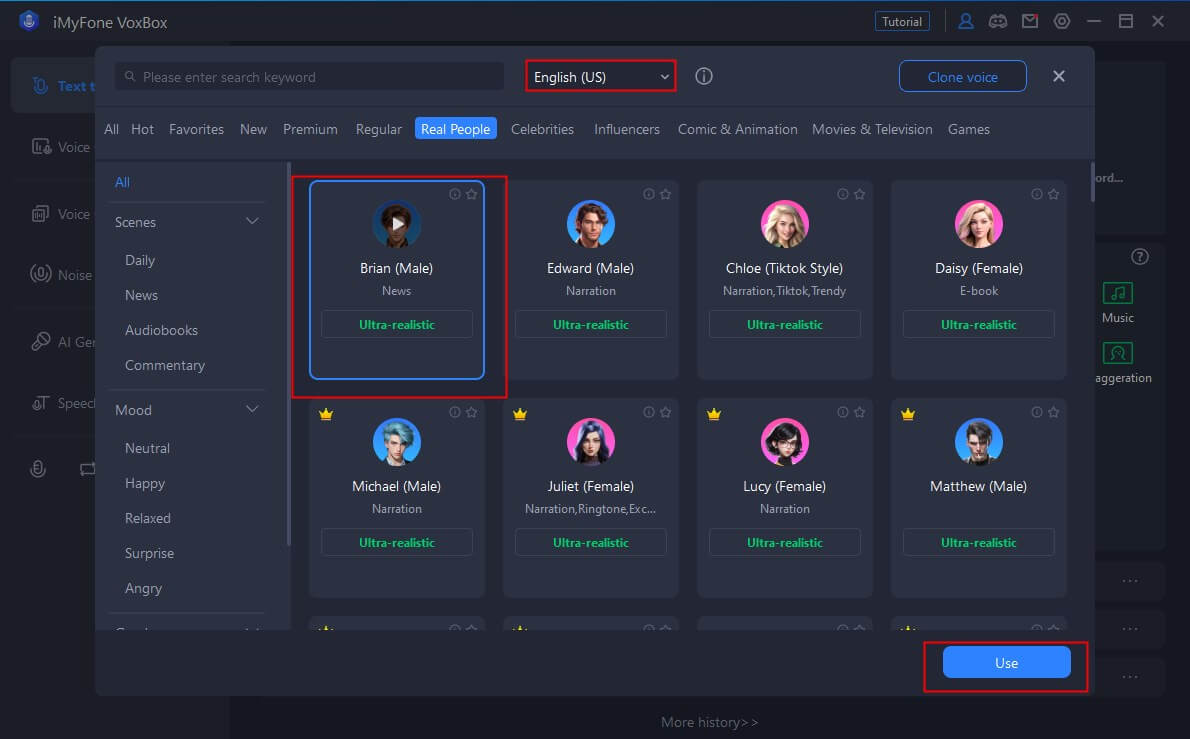Filter voices by News scene
The height and width of the screenshot is (739, 1190).
141,295
